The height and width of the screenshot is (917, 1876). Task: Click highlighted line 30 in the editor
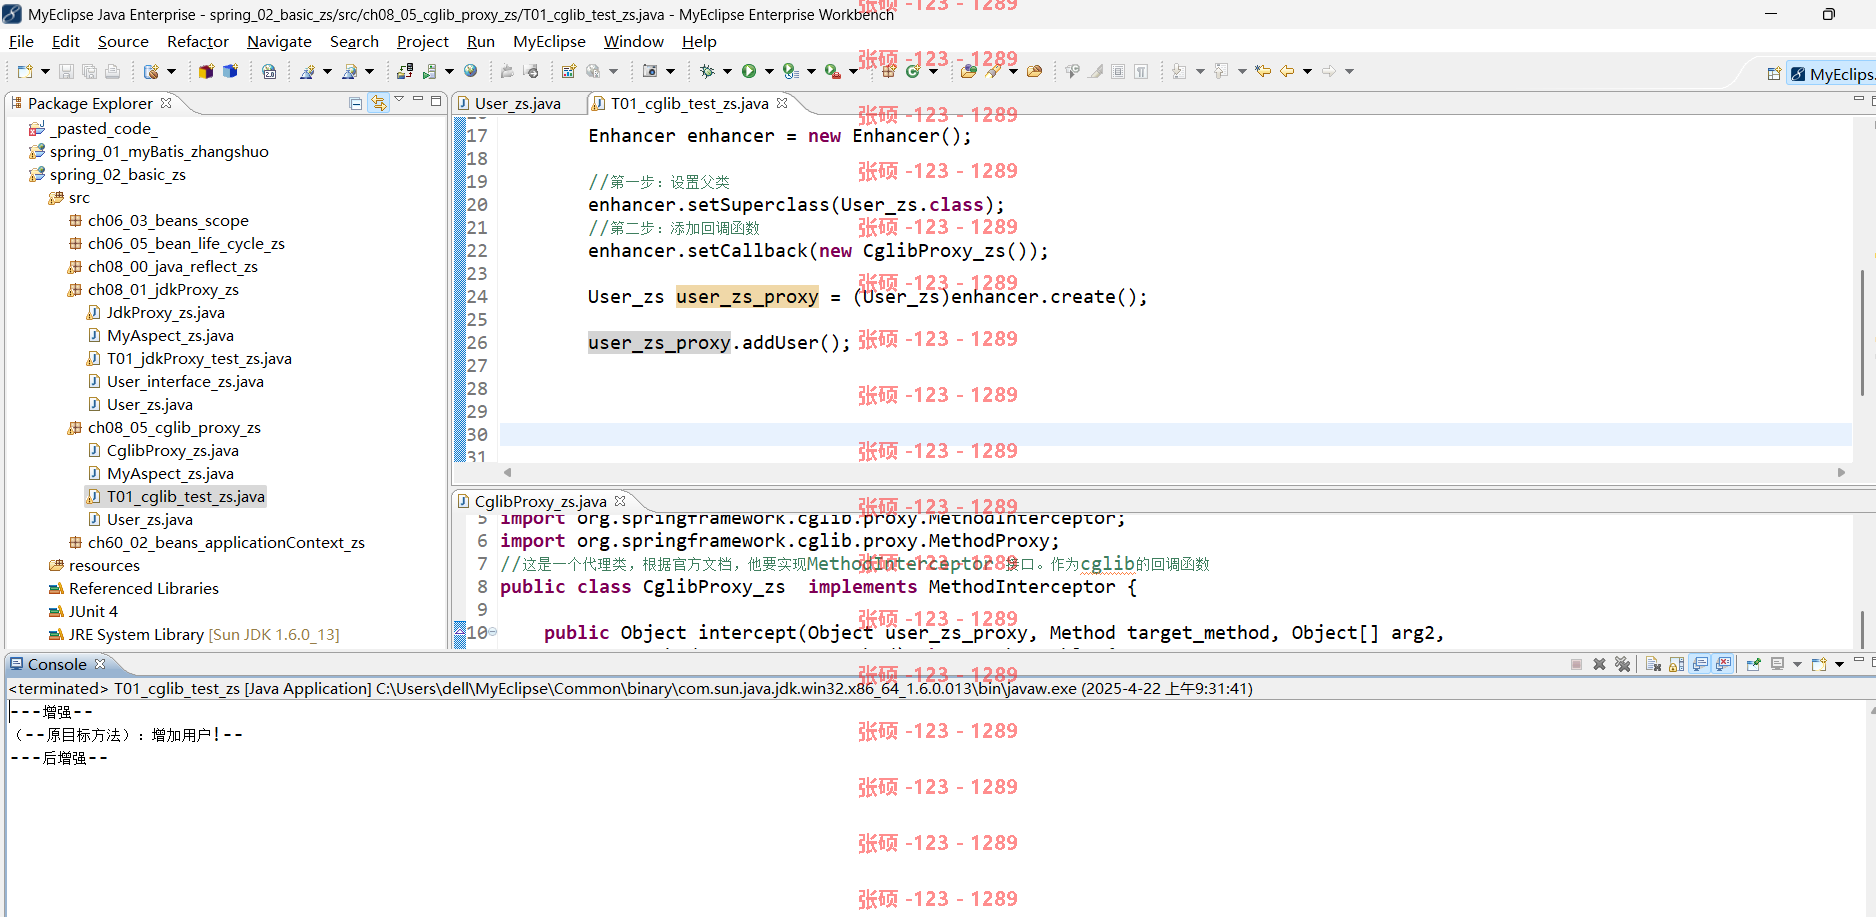[x=1175, y=434]
